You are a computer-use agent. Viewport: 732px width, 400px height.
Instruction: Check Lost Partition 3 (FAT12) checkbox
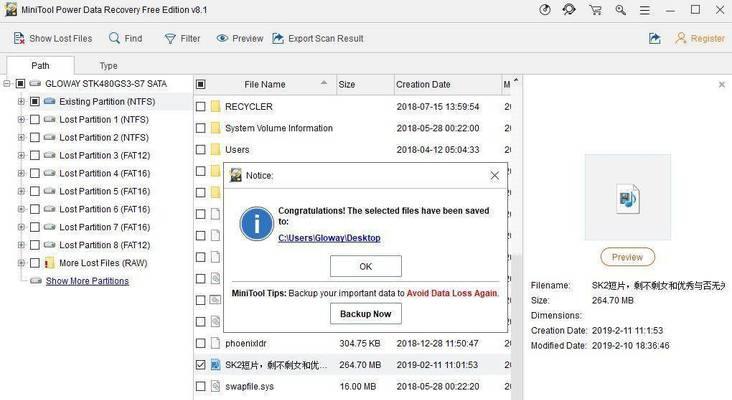coord(35,155)
